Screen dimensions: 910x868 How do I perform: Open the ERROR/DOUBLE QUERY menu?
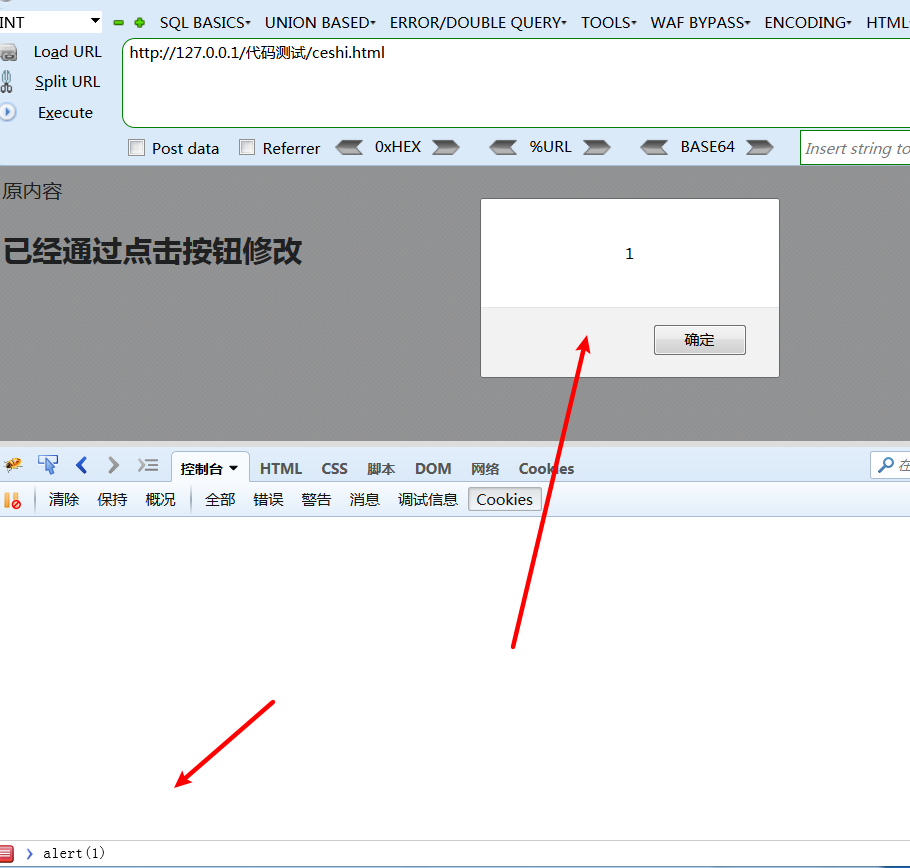coord(478,23)
